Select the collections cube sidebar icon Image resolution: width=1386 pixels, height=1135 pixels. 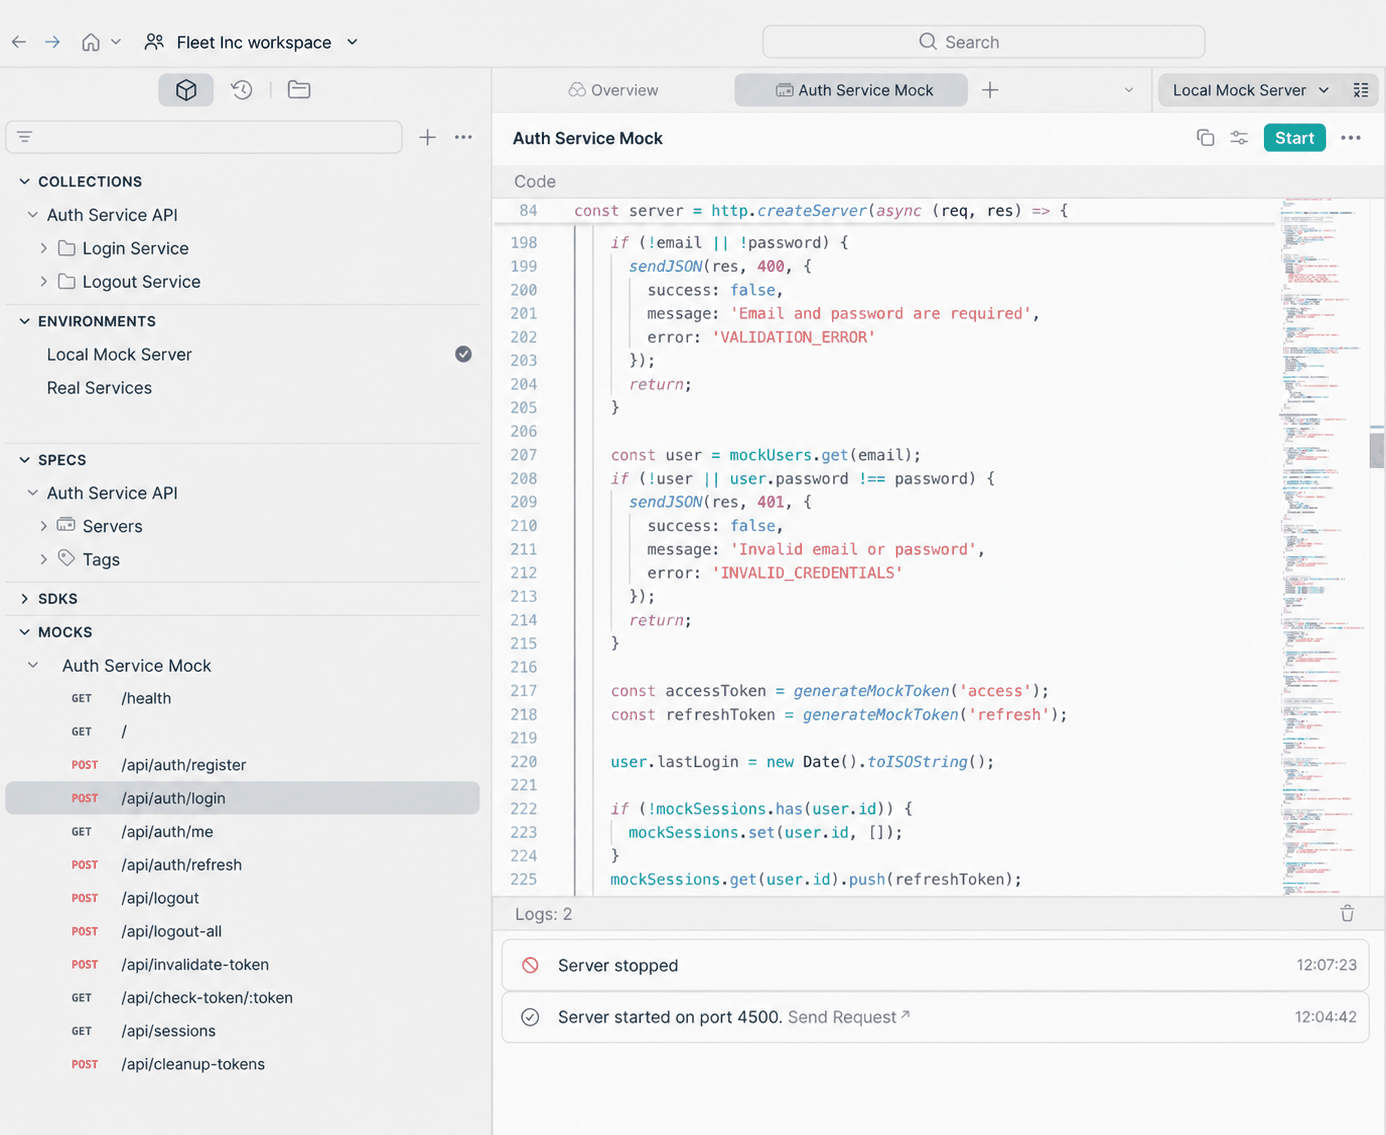186,90
